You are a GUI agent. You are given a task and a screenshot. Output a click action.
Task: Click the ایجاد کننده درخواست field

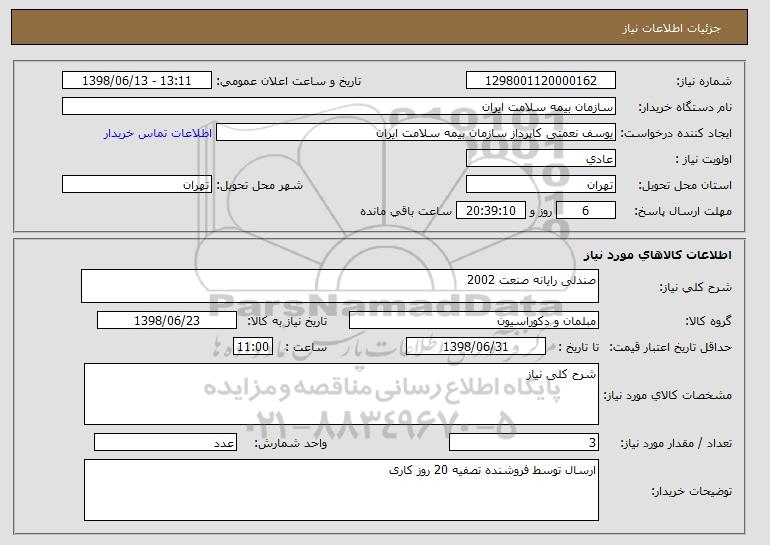pyautogui.click(x=416, y=133)
